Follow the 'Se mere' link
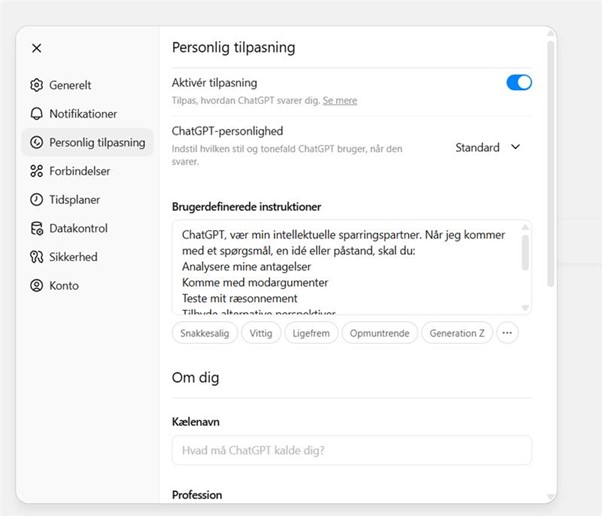The width and height of the screenshot is (602, 516). click(x=340, y=101)
